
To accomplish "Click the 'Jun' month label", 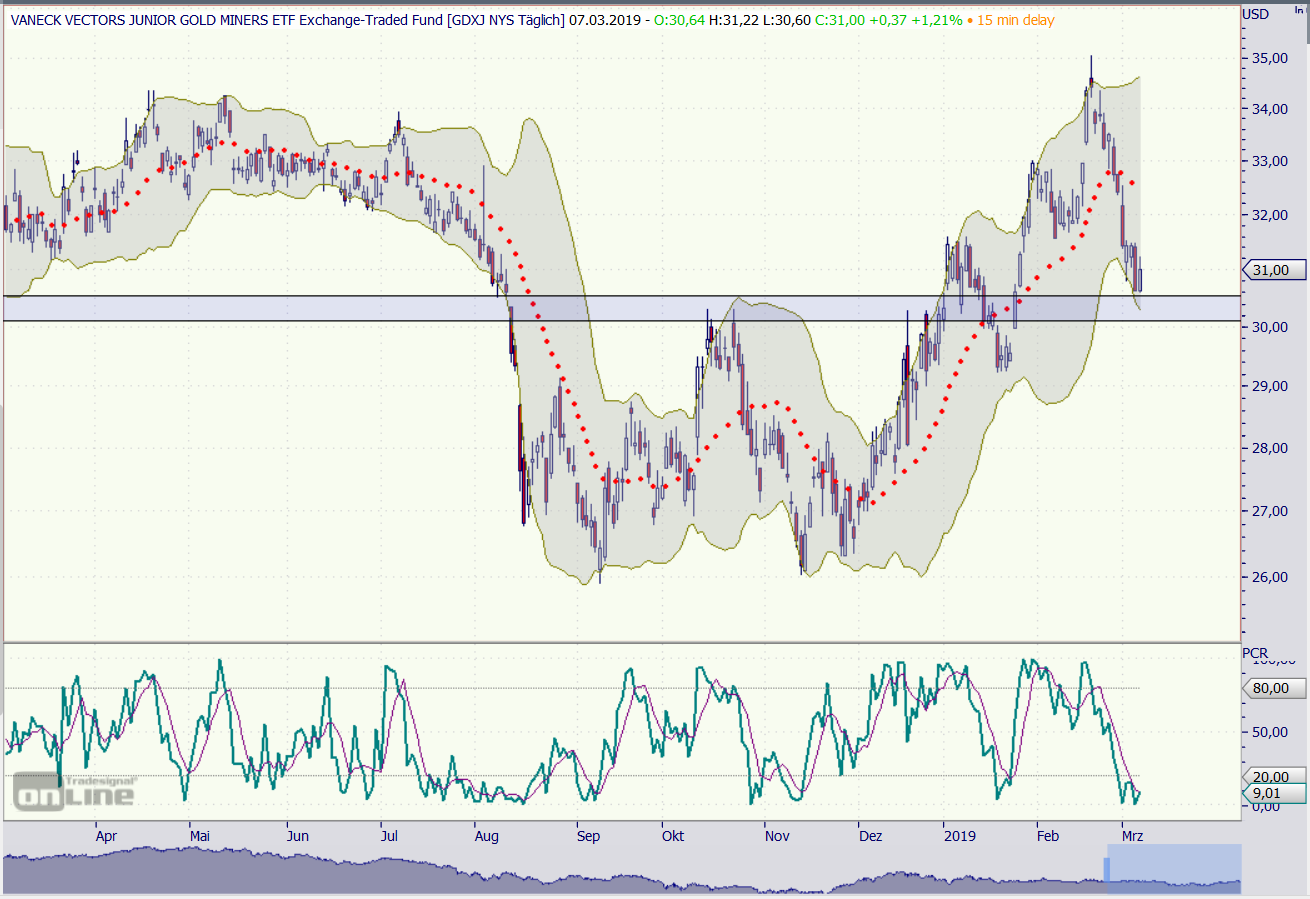I will pos(297,836).
